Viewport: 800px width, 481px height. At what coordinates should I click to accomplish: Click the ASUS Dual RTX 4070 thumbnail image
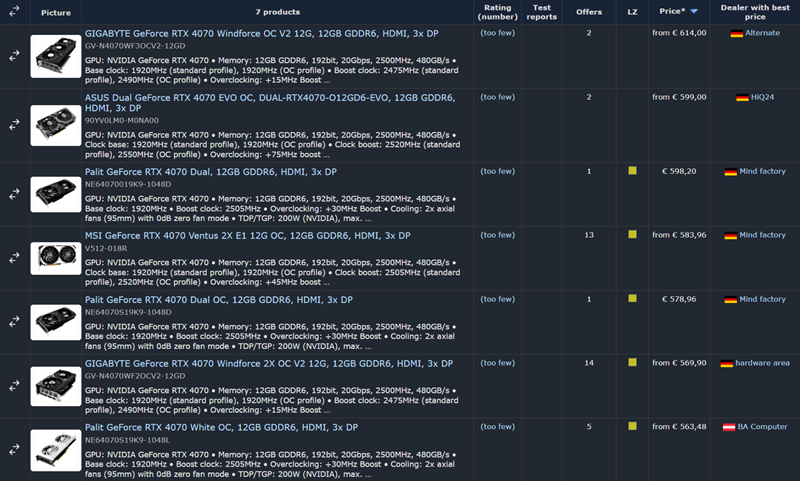pos(56,123)
